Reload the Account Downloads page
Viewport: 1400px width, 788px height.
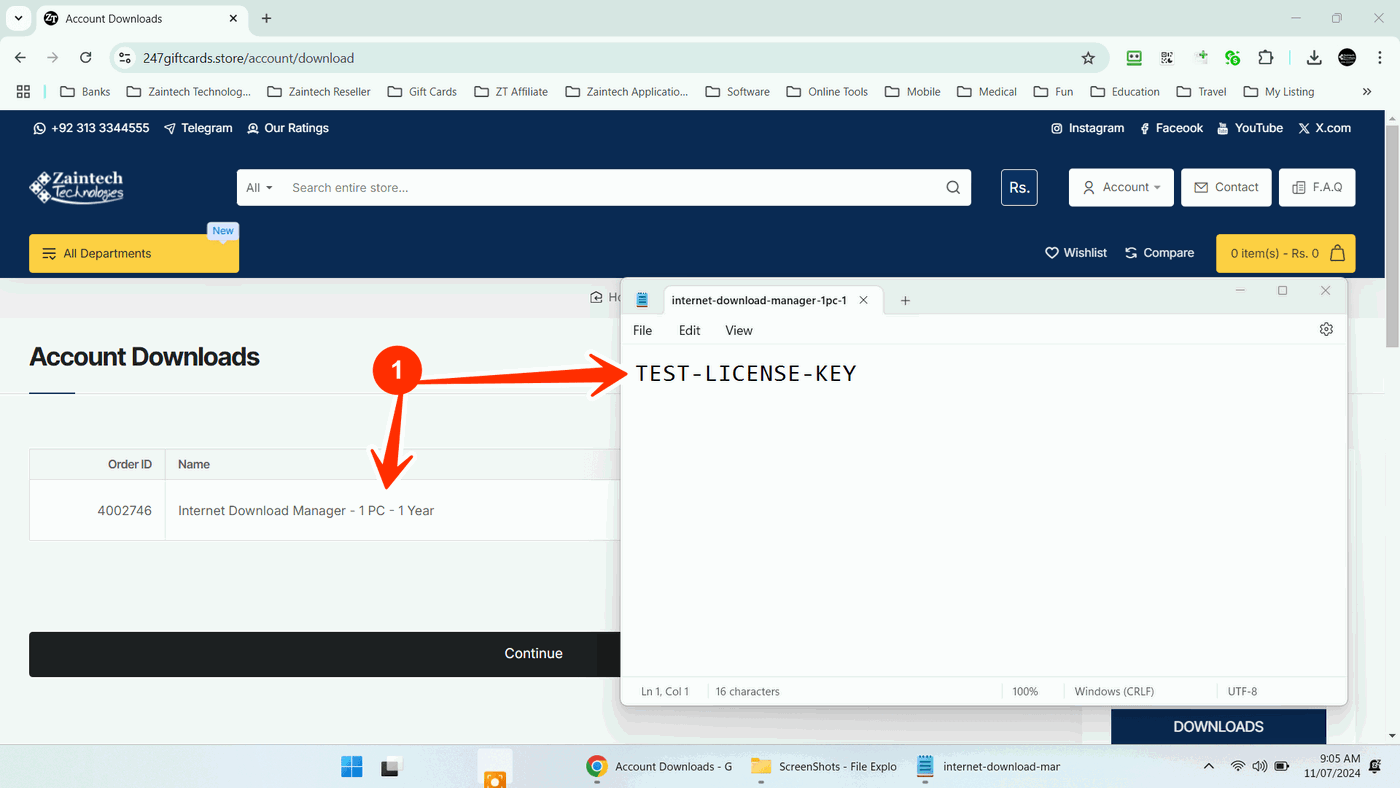coord(86,58)
